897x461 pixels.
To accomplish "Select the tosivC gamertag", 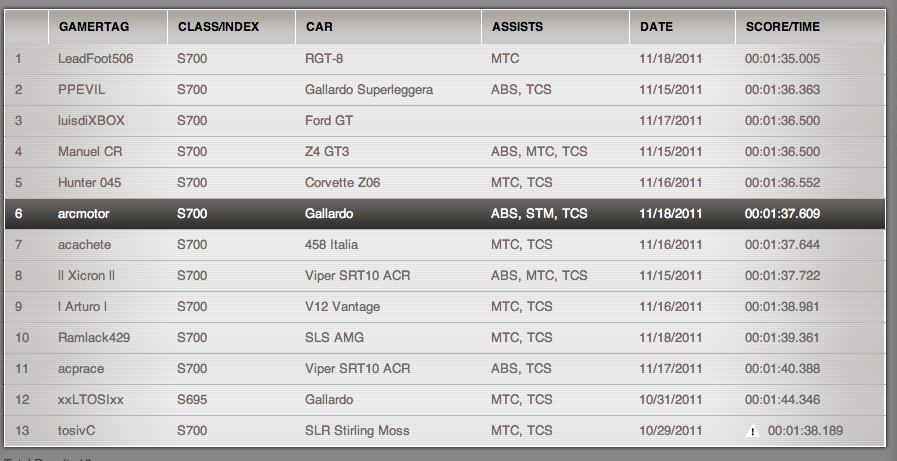I will 77,431.
